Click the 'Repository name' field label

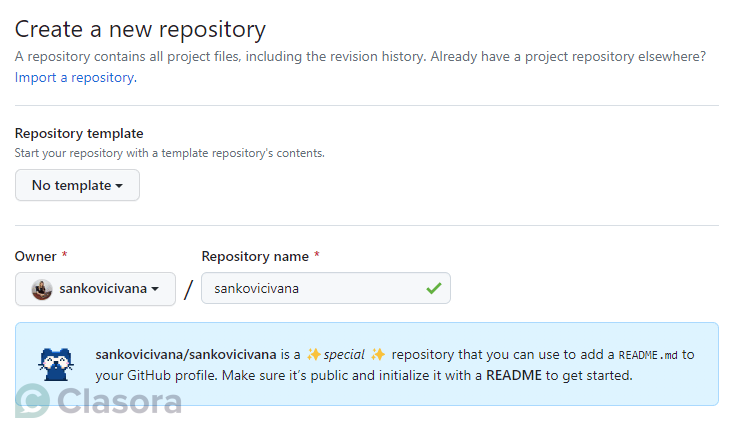tap(255, 256)
